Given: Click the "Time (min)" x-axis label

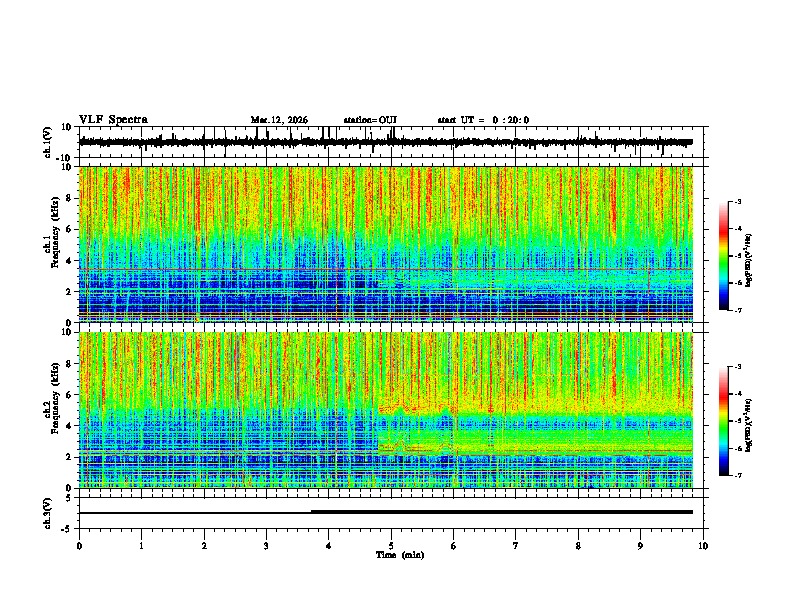Looking at the screenshot, I should click(x=400, y=555).
